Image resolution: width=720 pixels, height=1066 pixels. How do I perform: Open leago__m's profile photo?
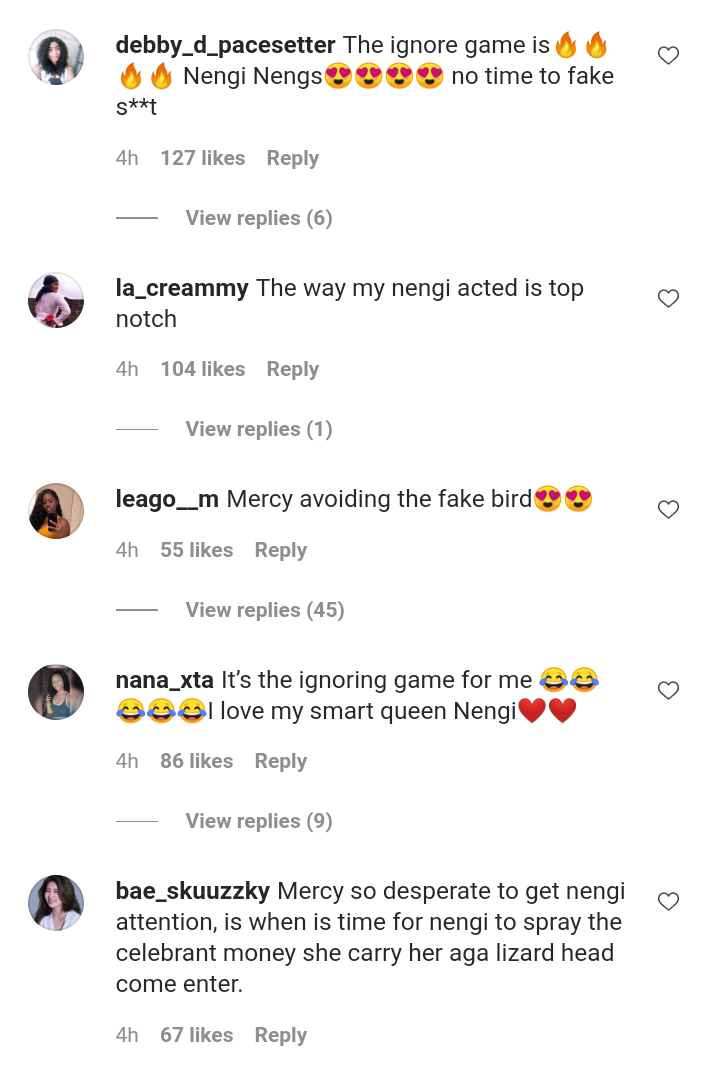pos(56,511)
